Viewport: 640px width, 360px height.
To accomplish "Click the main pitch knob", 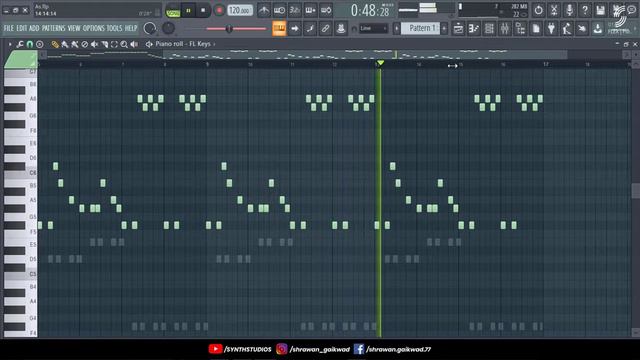I will click(168, 28).
